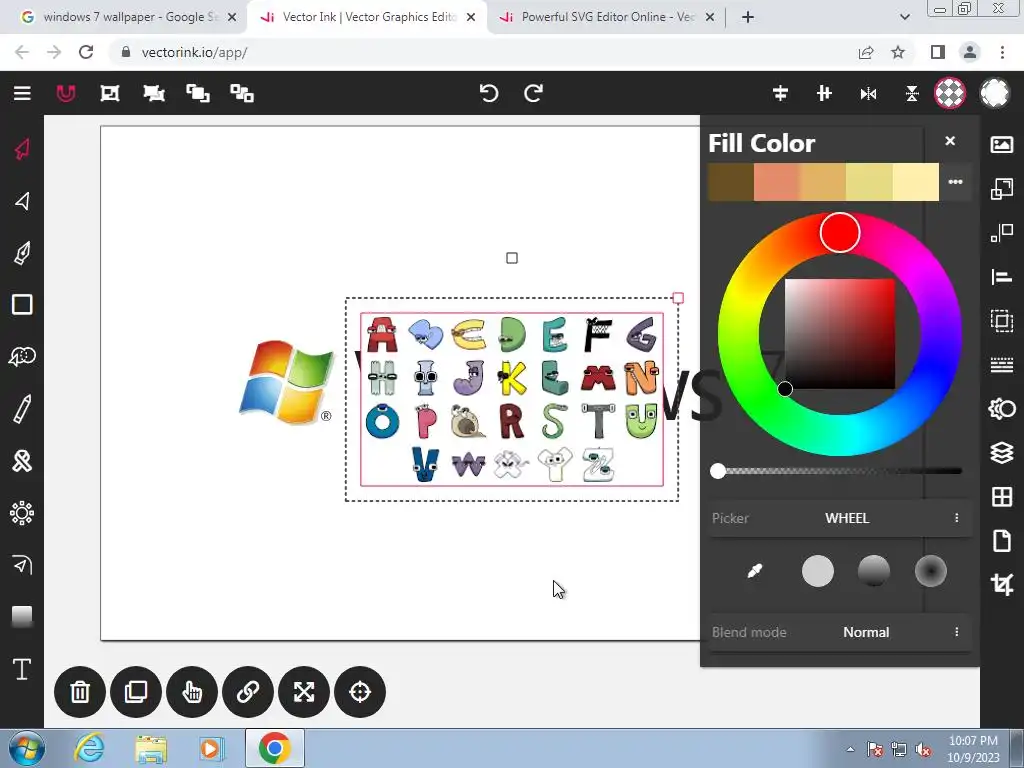1024x768 pixels.
Task: Open palette options three-dot menu
Action: (955, 182)
